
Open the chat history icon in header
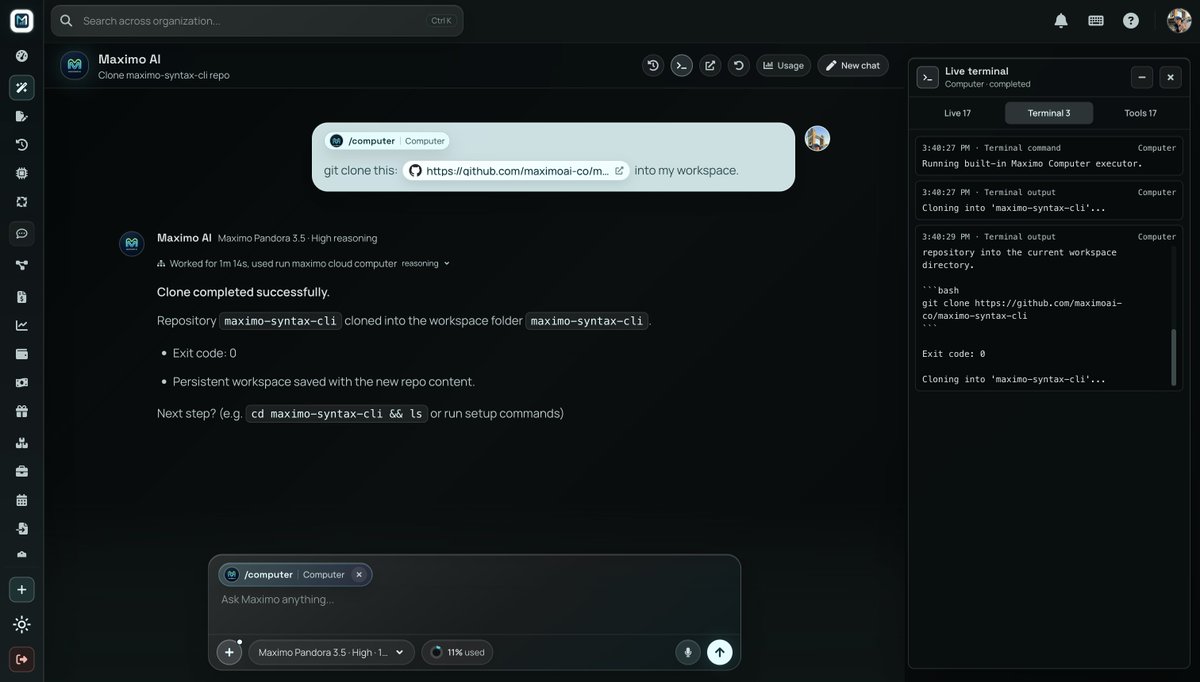[653, 65]
